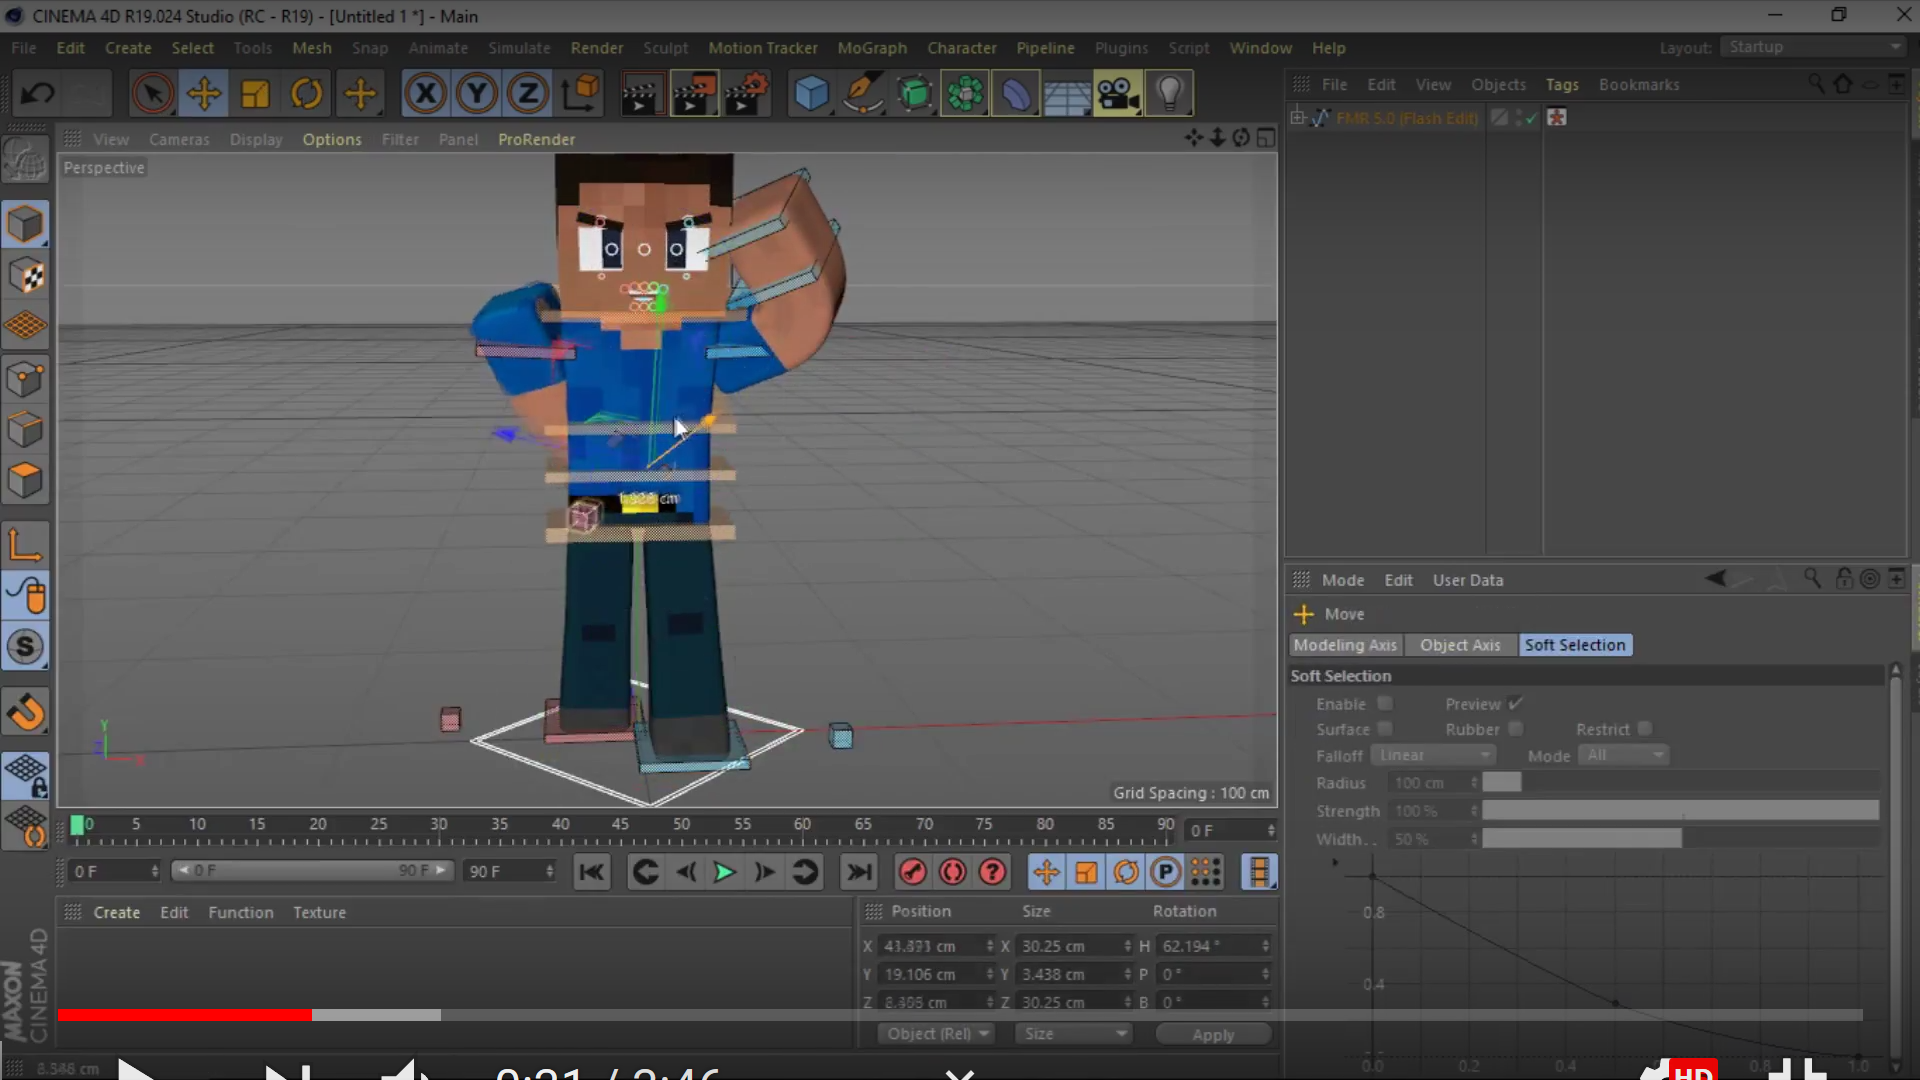Open the Render menu

pos(597,48)
